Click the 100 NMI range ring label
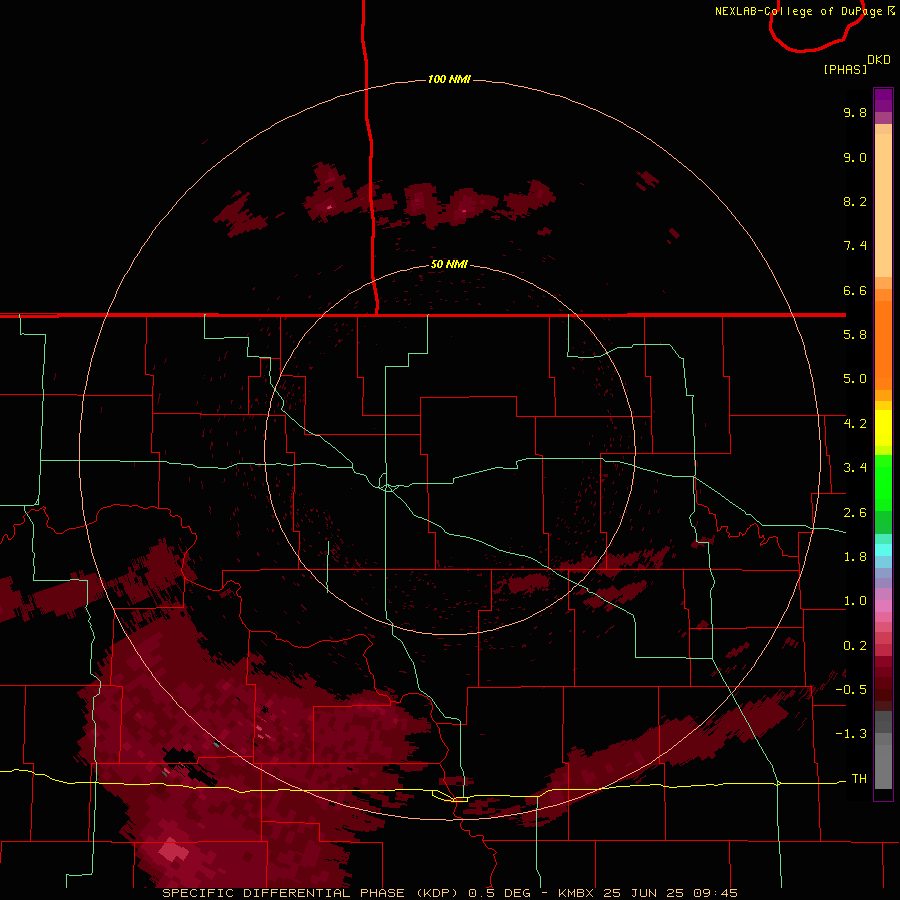Image resolution: width=900 pixels, height=900 pixels. tap(449, 79)
